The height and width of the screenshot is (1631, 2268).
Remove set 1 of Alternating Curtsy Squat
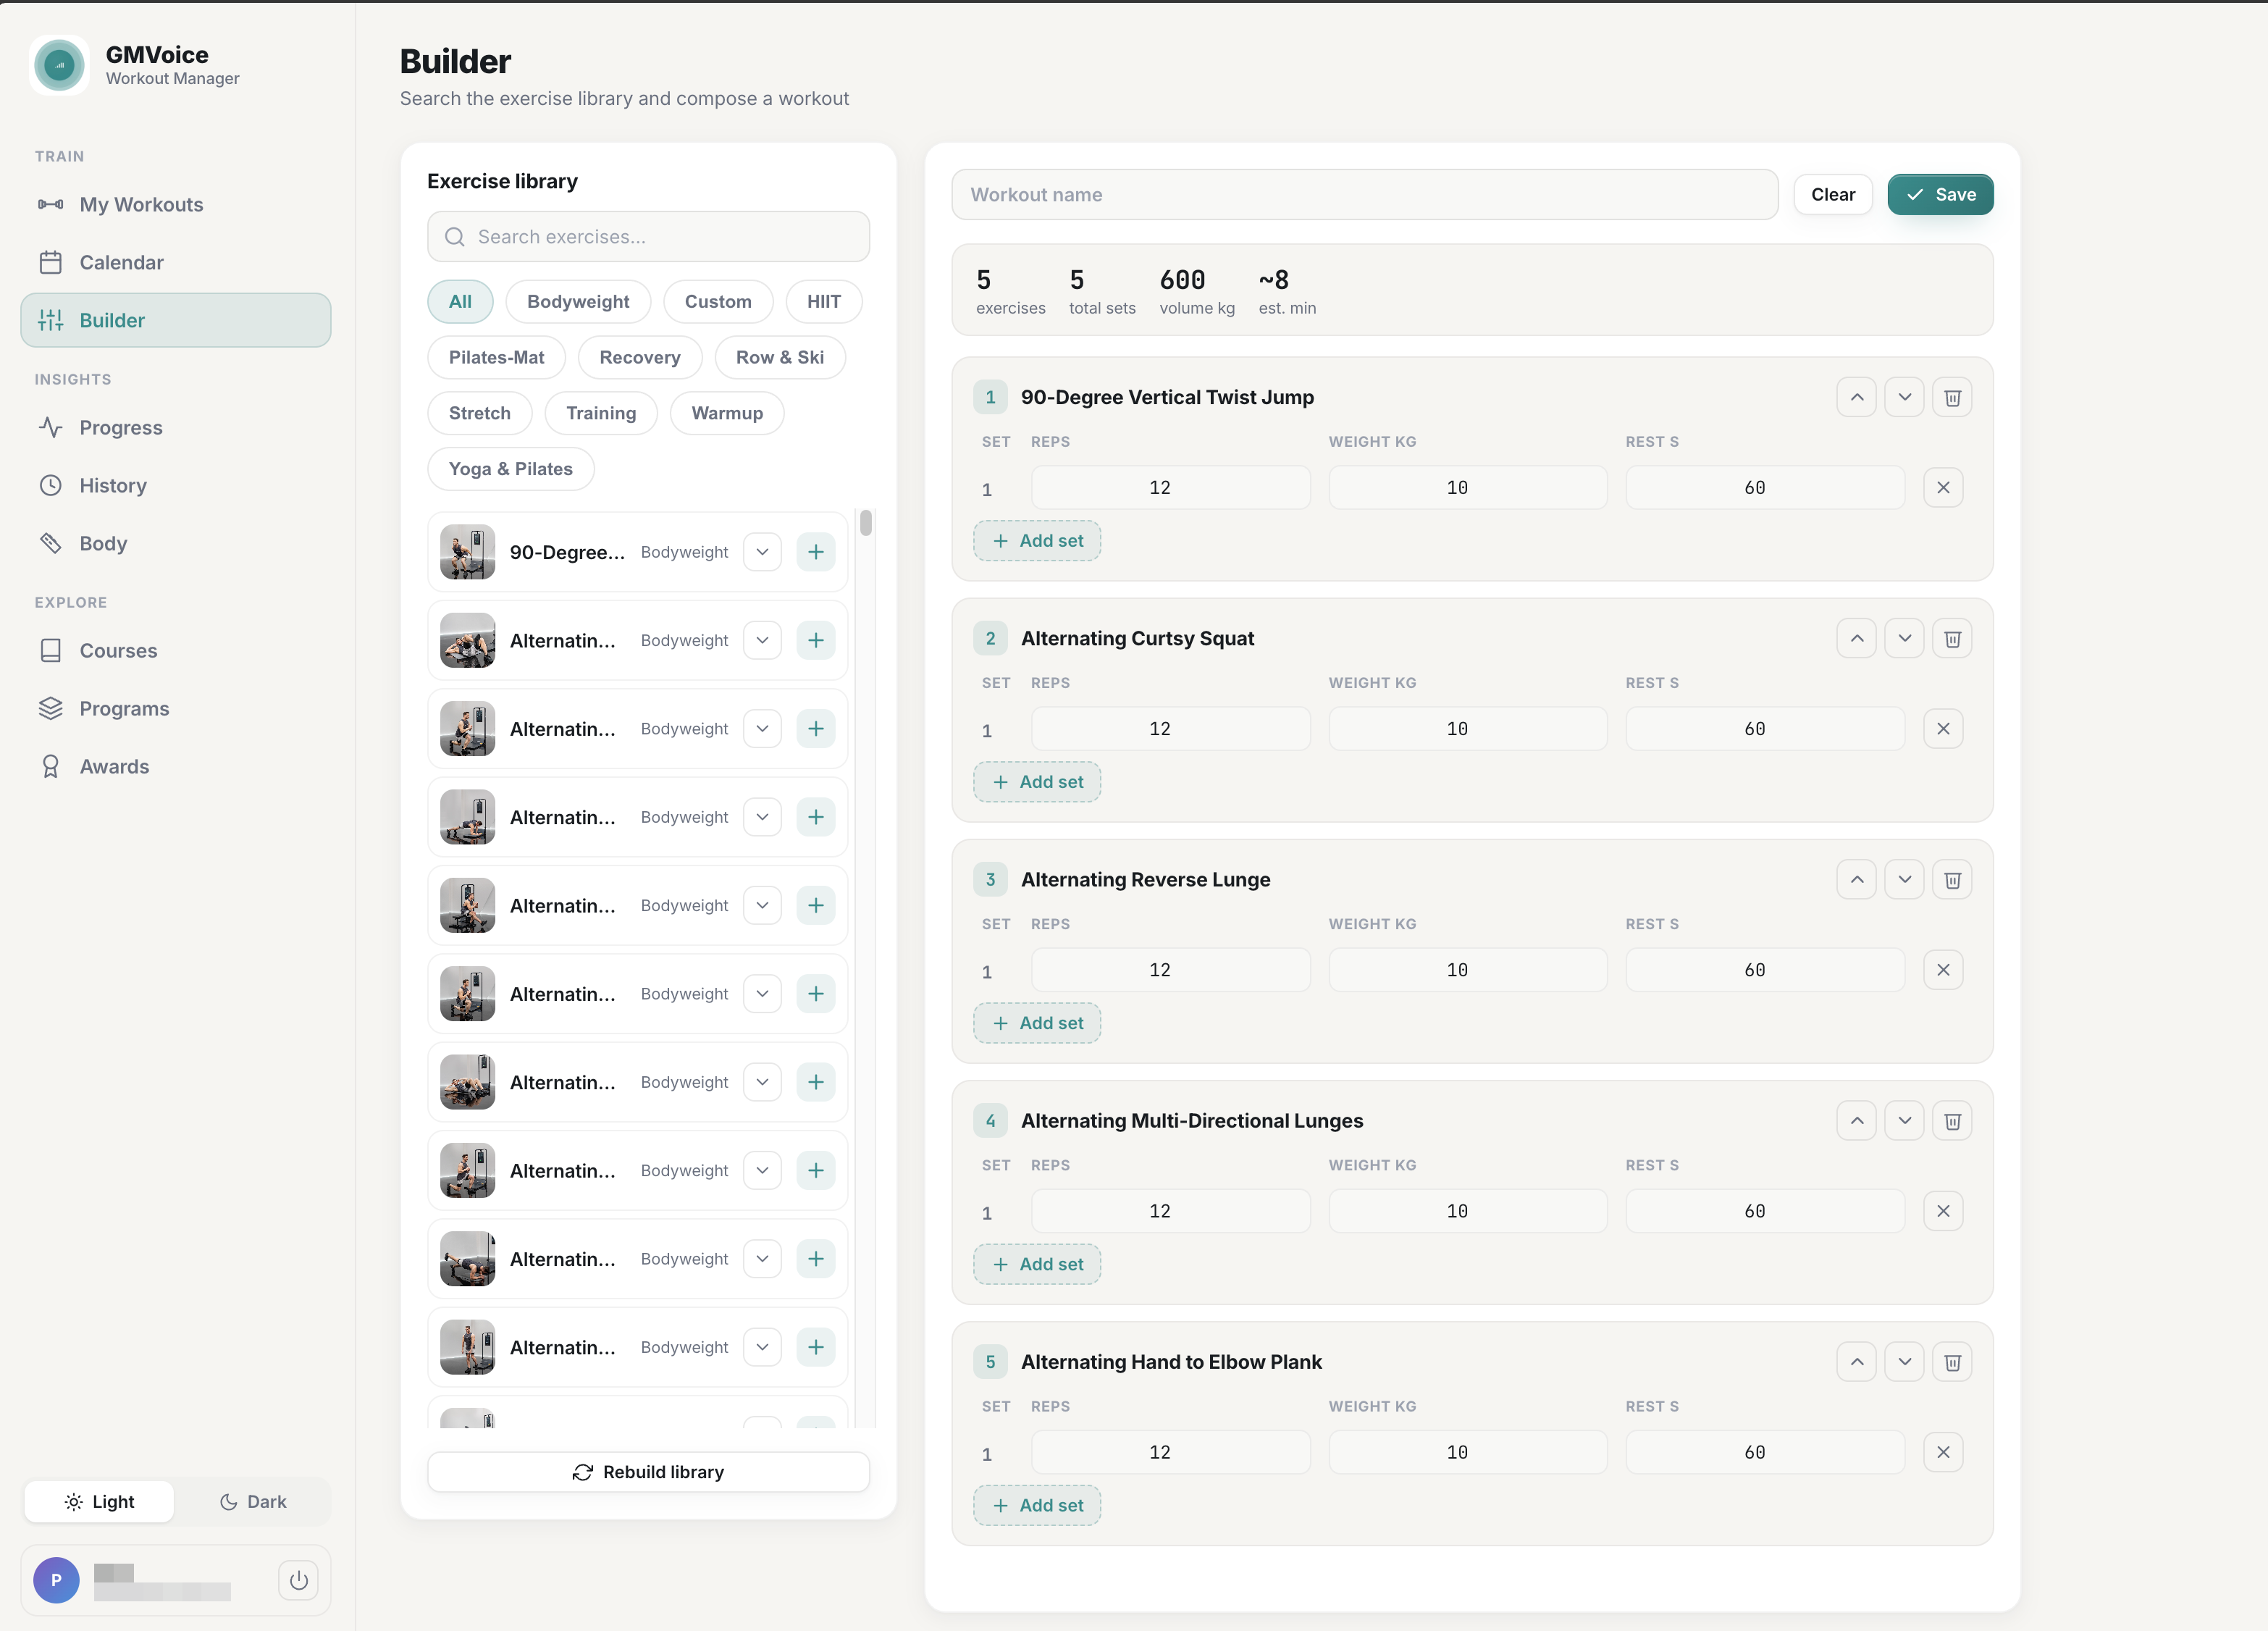(x=1943, y=729)
